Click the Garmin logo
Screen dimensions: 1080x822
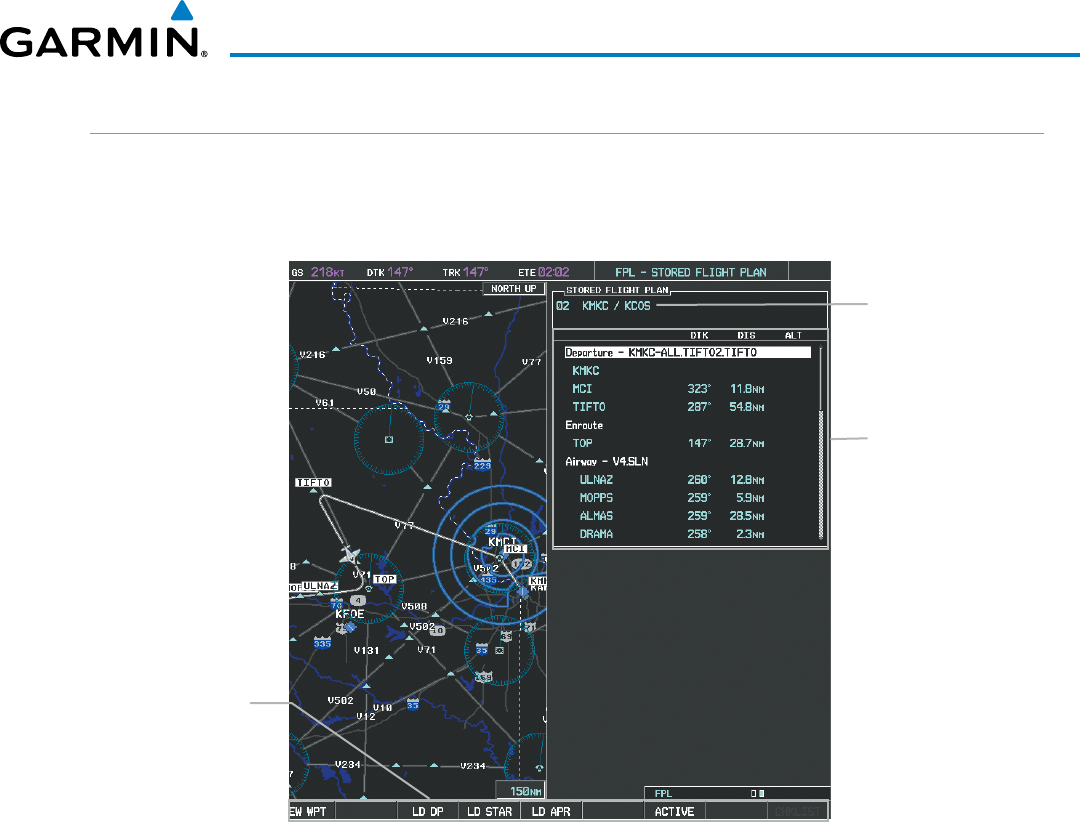coord(103,31)
